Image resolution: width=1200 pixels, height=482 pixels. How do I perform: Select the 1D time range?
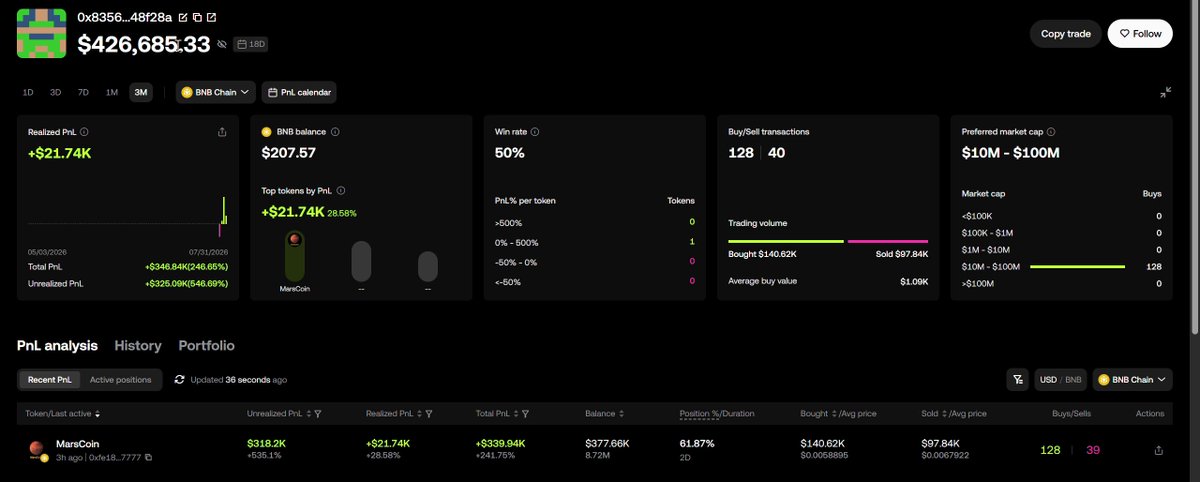pyautogui.click(x=28, y=92)
